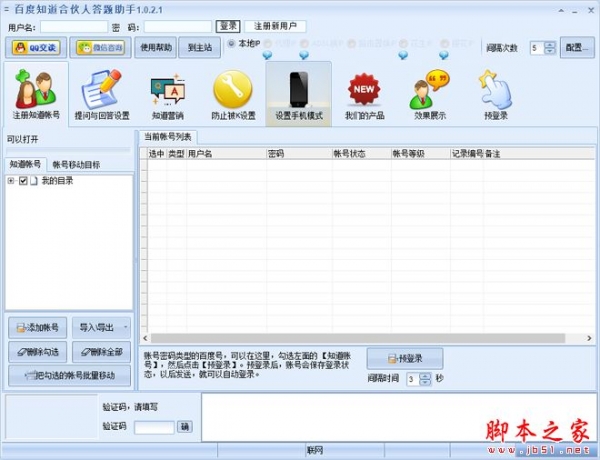Click the 选中 column header
Viewport: 600px width, 460px height.
pos(157,154)
